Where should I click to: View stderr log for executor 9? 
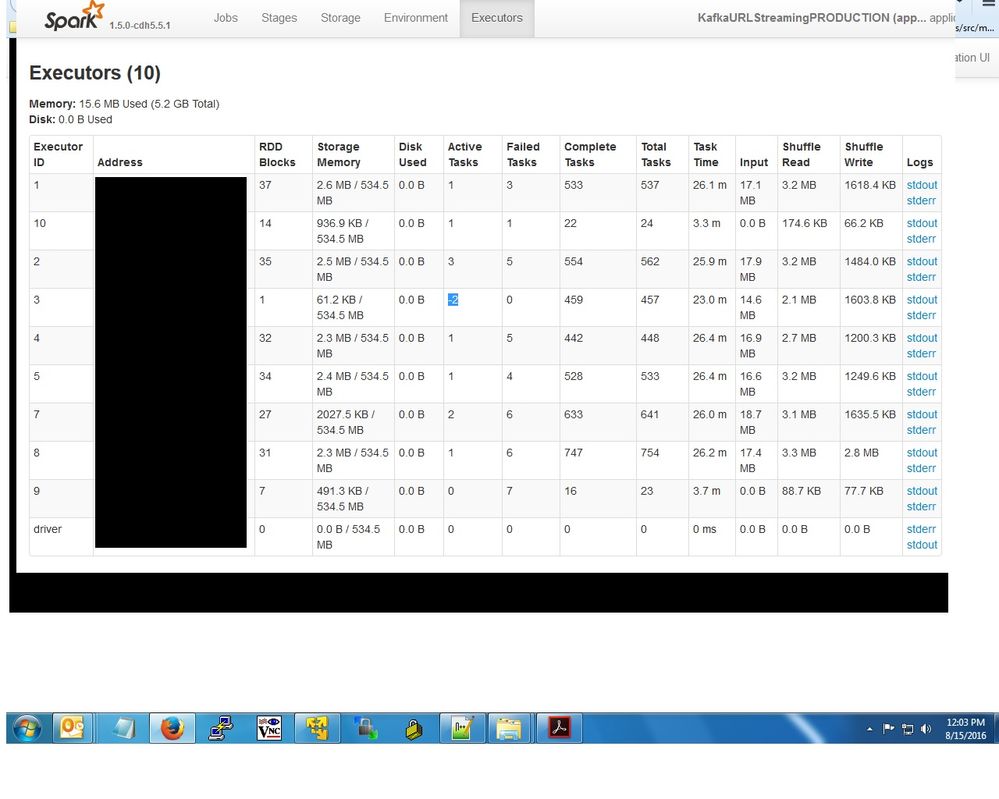pyautogui.click(x=921, y=507)
